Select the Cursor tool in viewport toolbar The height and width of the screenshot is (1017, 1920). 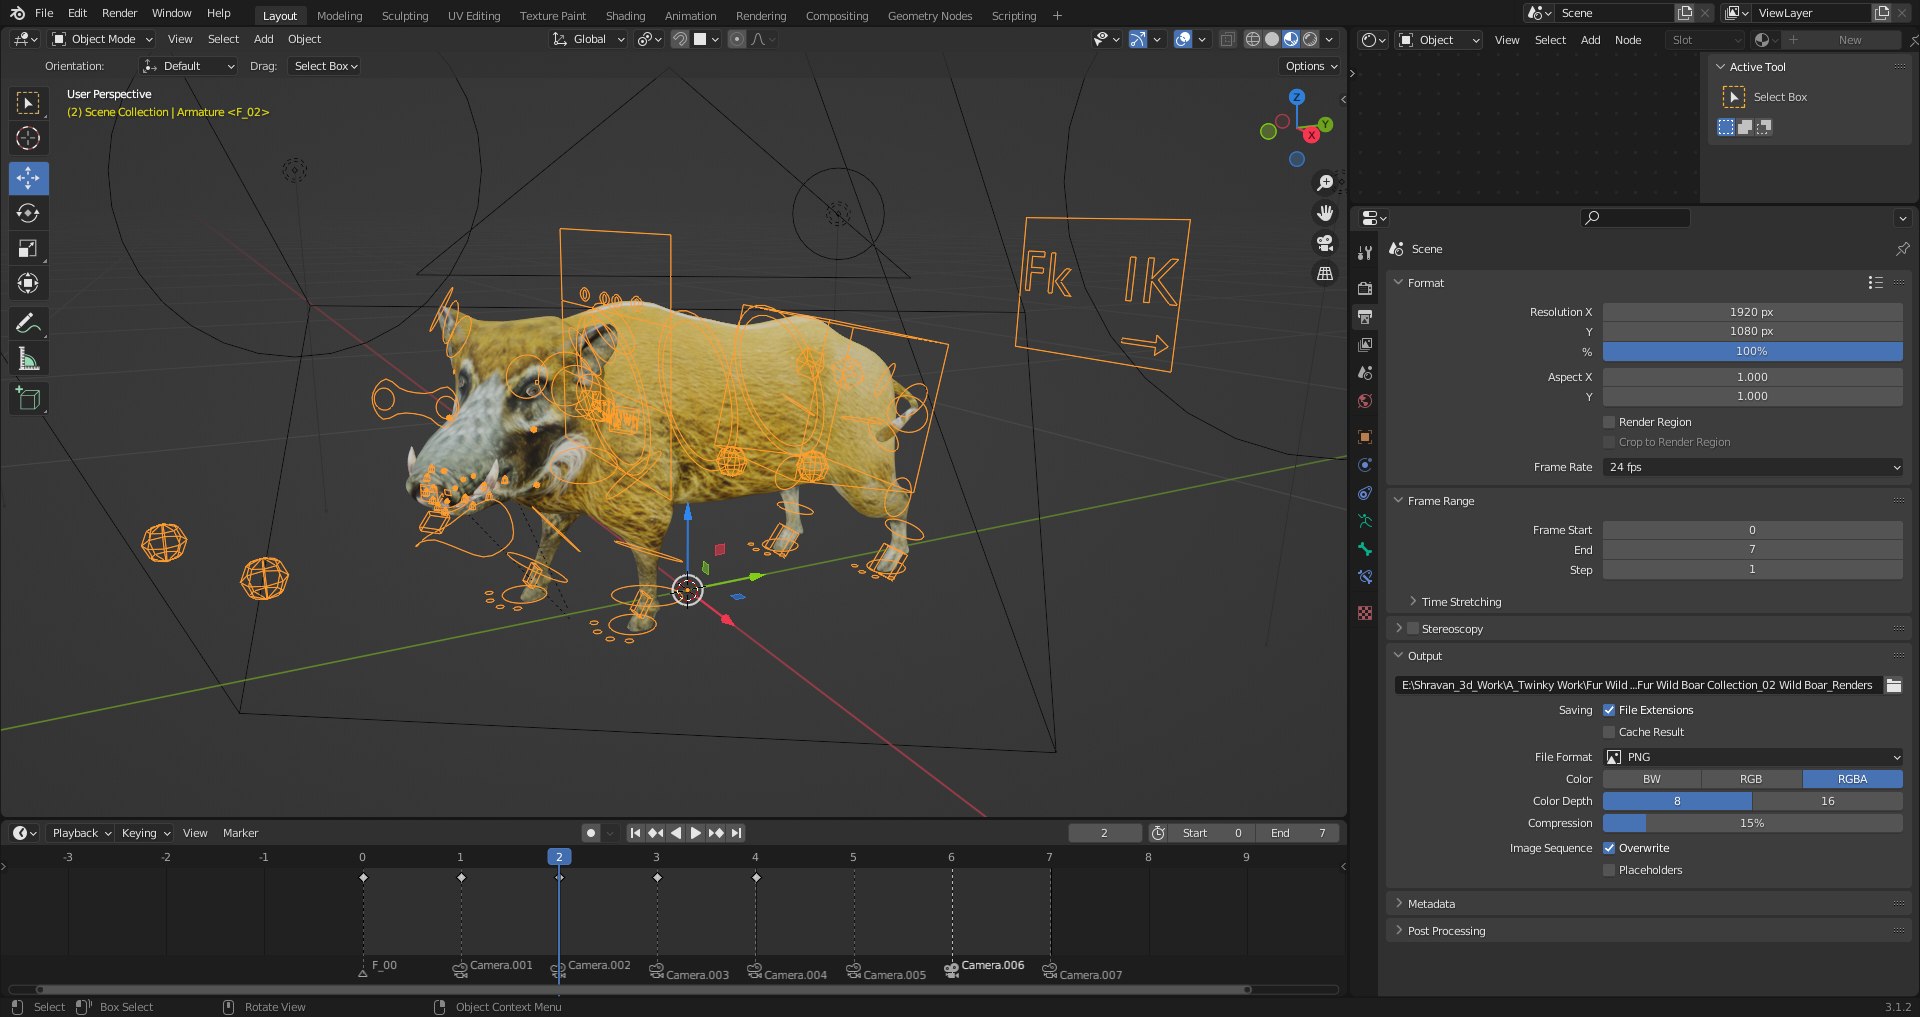(x=28, y=138)
